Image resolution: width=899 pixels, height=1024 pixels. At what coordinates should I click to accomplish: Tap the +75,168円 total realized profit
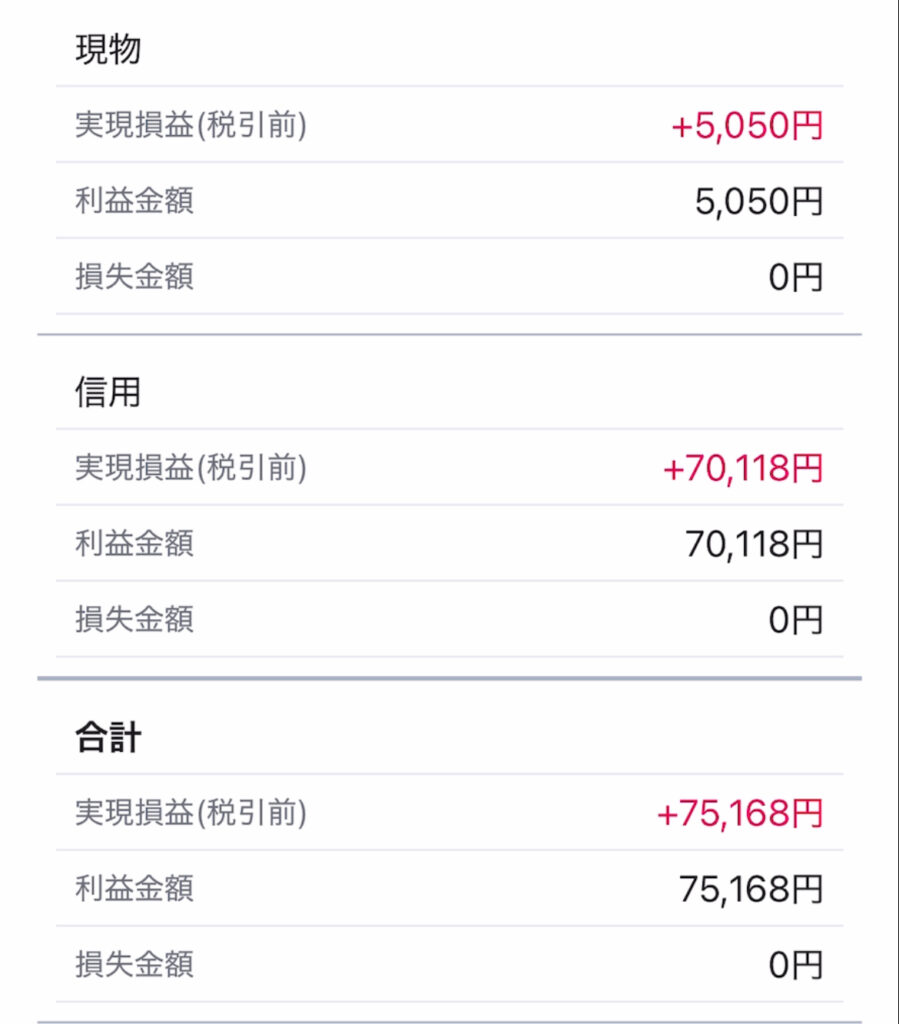(x=740, y=813)
